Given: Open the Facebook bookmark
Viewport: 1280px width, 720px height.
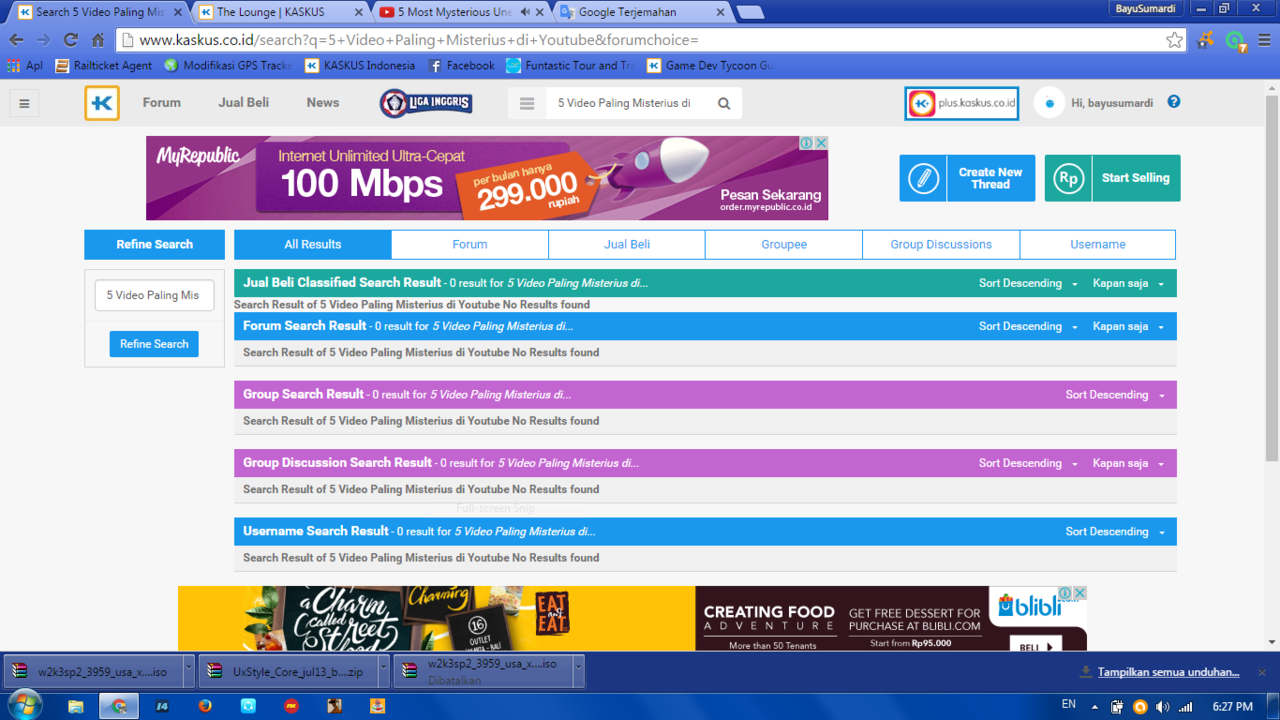Looking at the screenshot, I should click(x=461, y=65).
